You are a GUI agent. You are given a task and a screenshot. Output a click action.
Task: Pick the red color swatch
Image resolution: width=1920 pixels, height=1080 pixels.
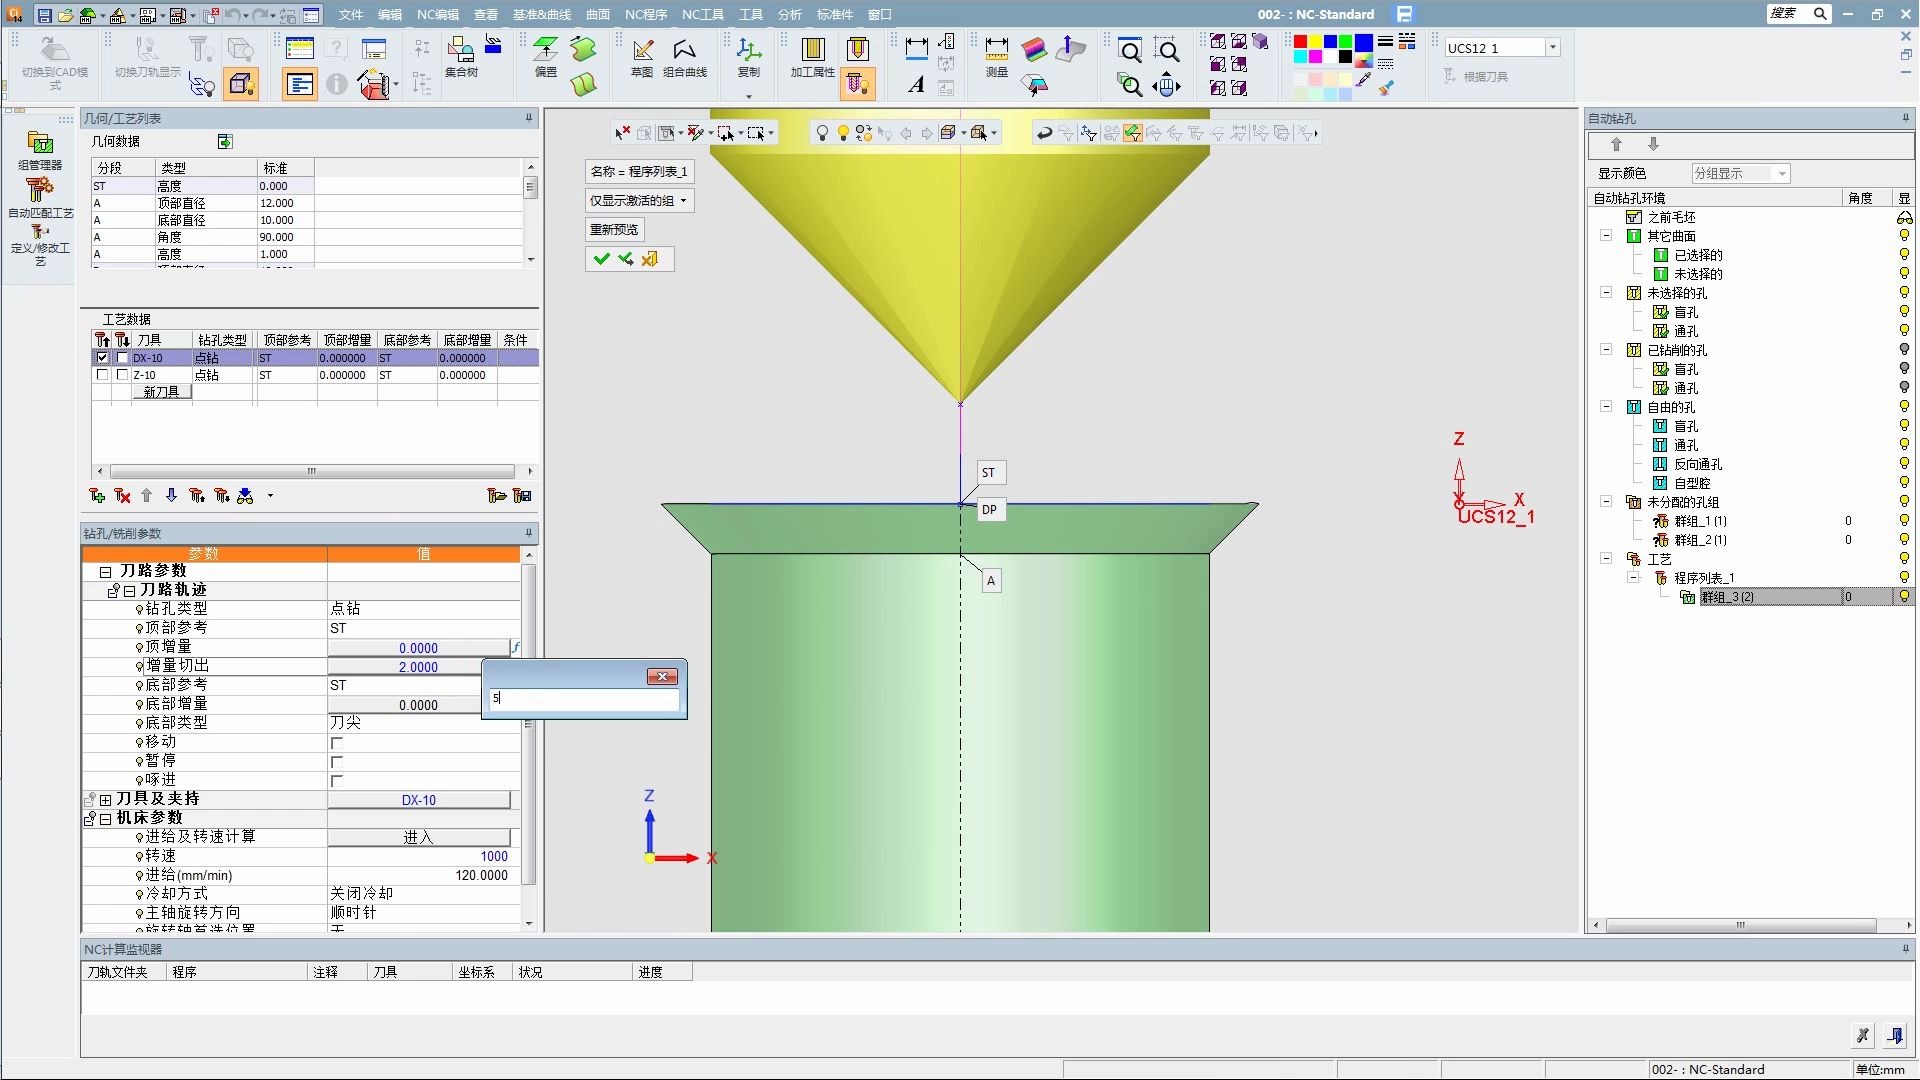1300,42
